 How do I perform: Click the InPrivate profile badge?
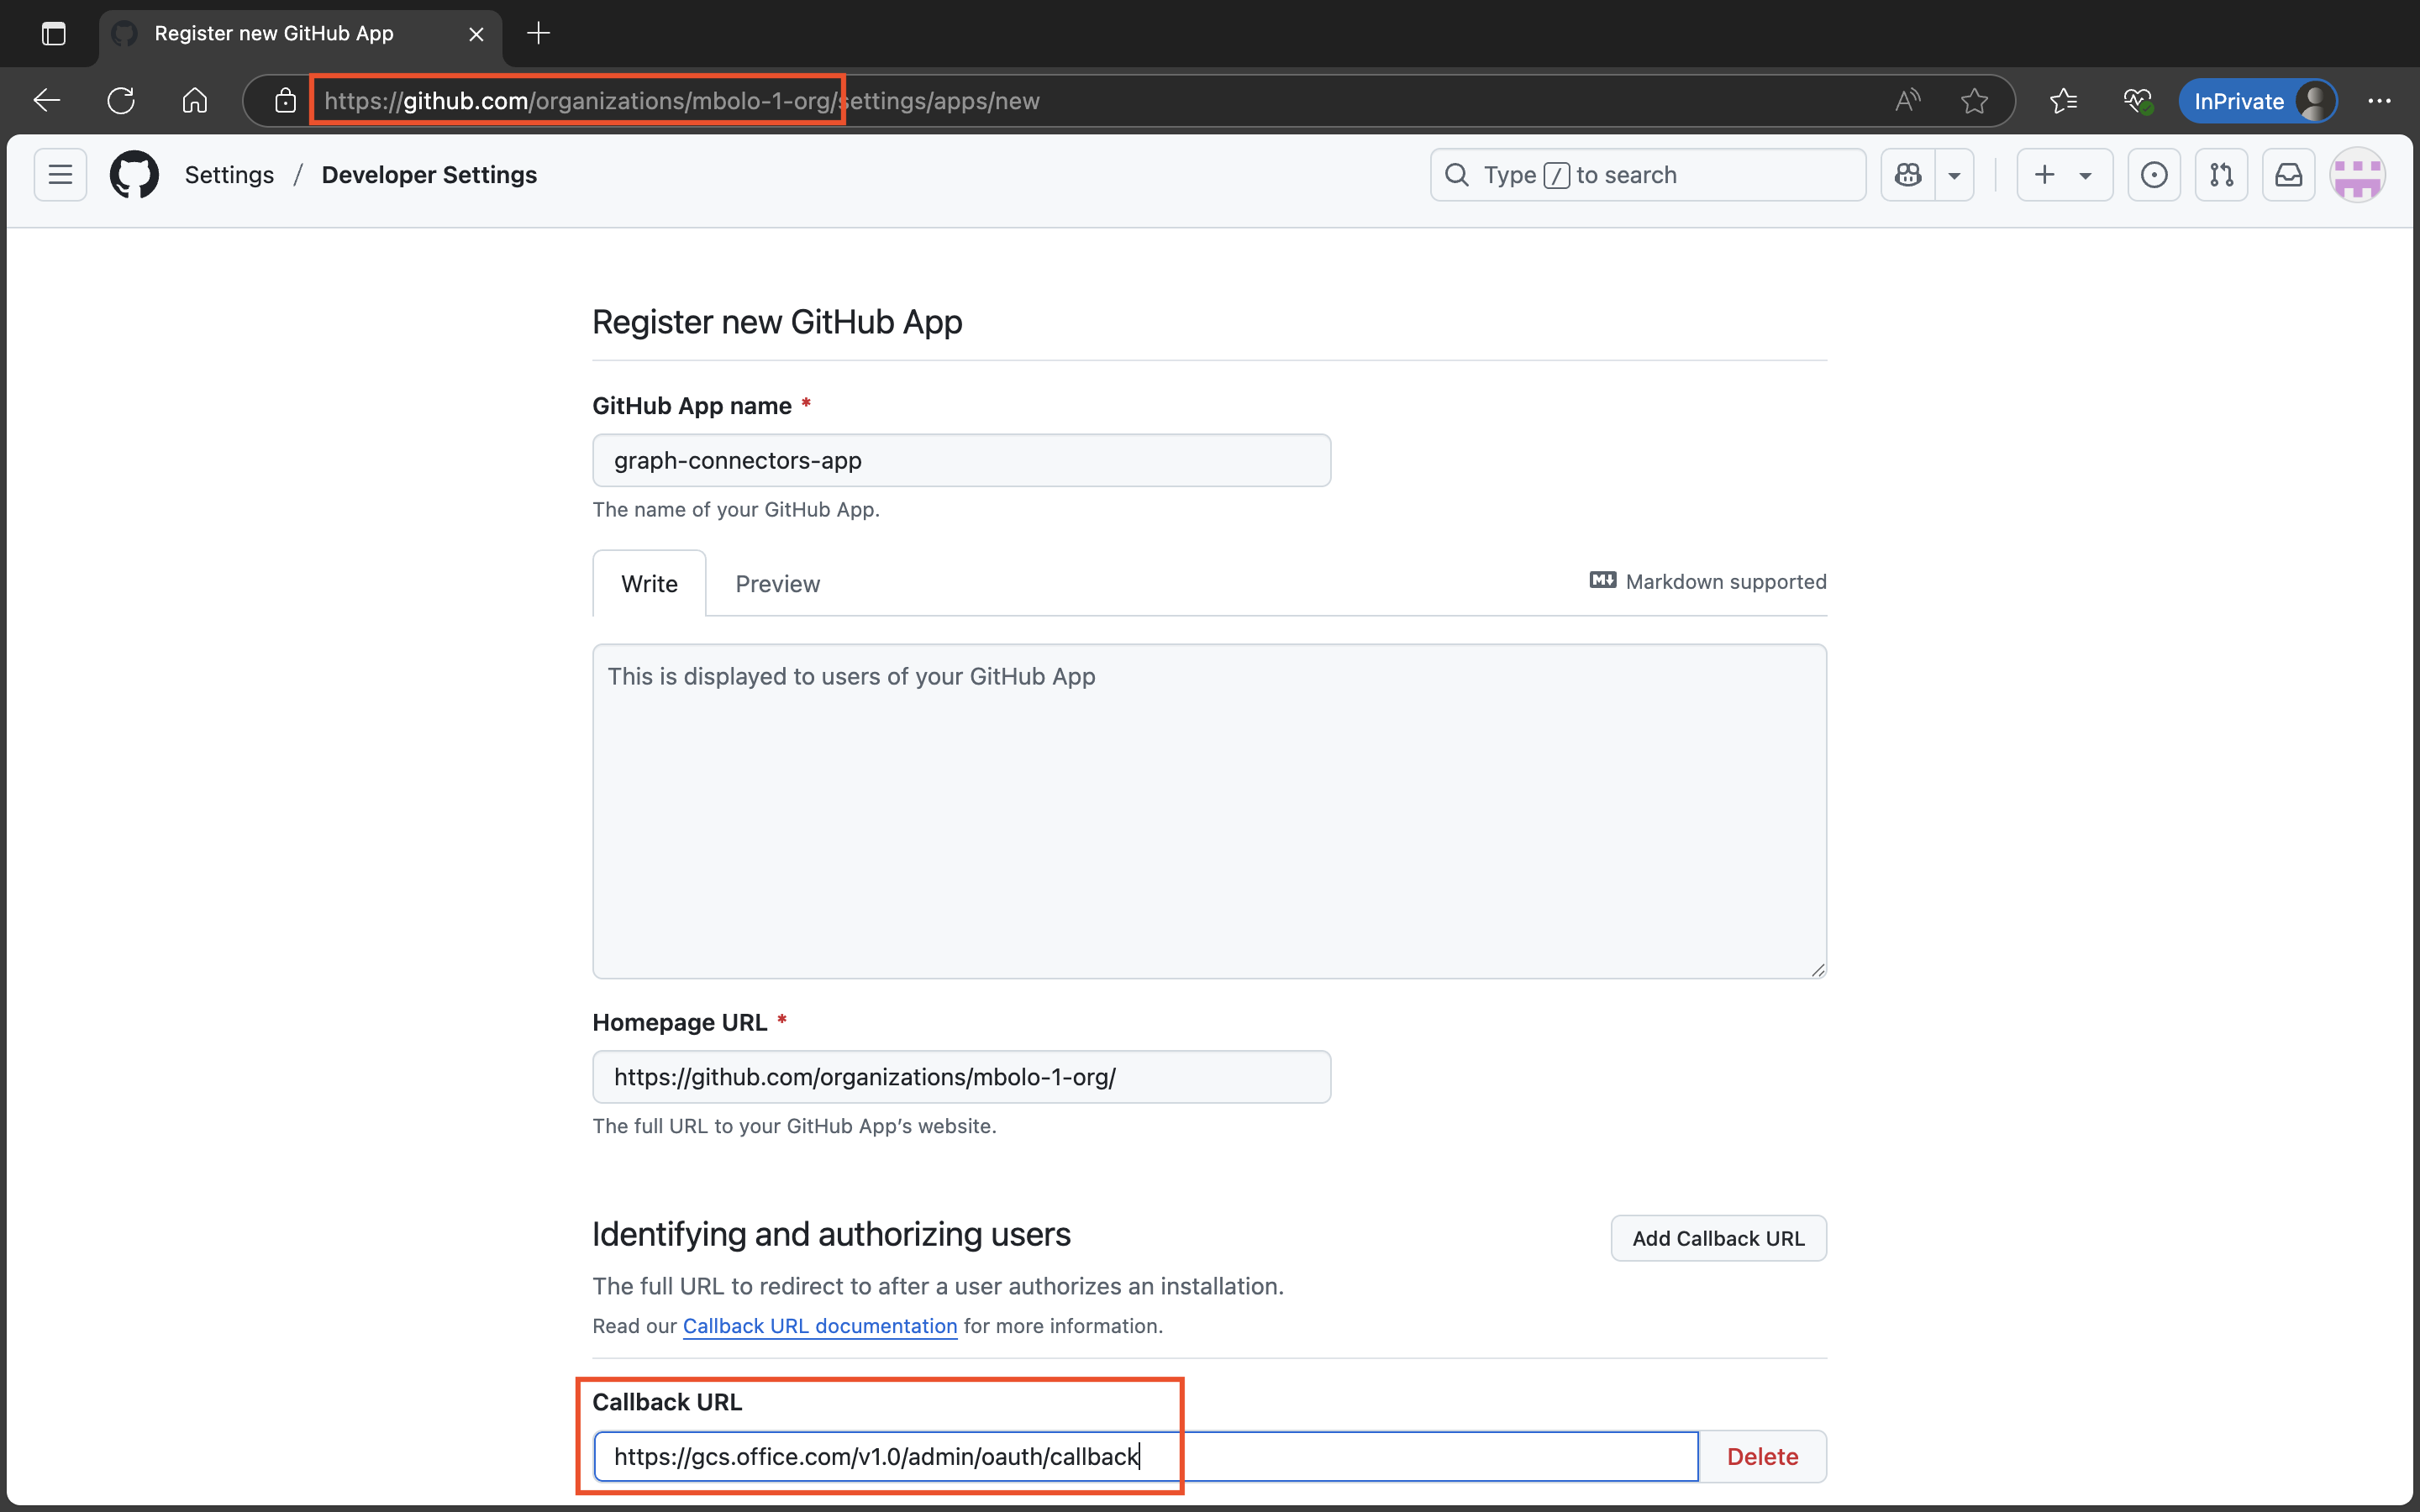[x=2257, y=100]
